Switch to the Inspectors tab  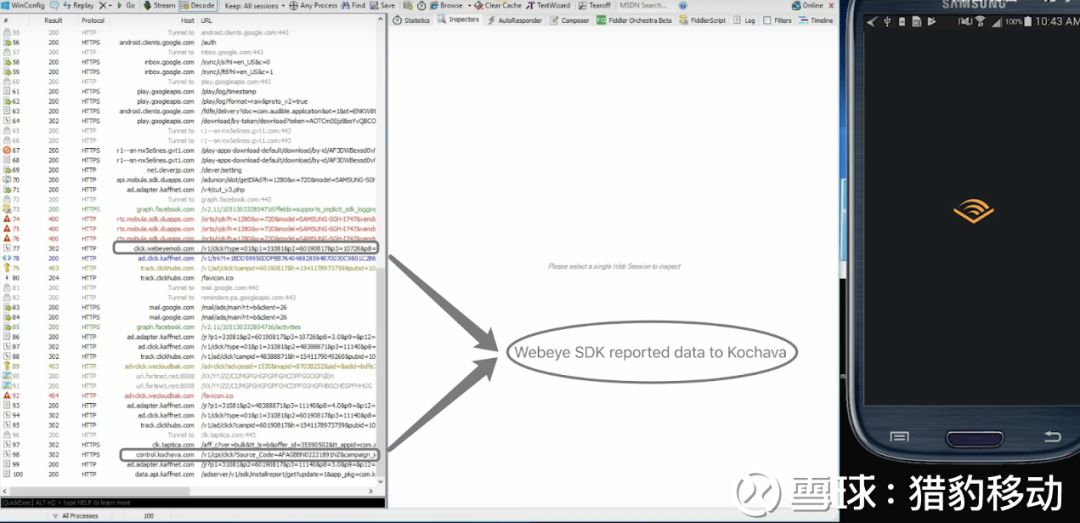pyautogui.click(x=459, y=20)
